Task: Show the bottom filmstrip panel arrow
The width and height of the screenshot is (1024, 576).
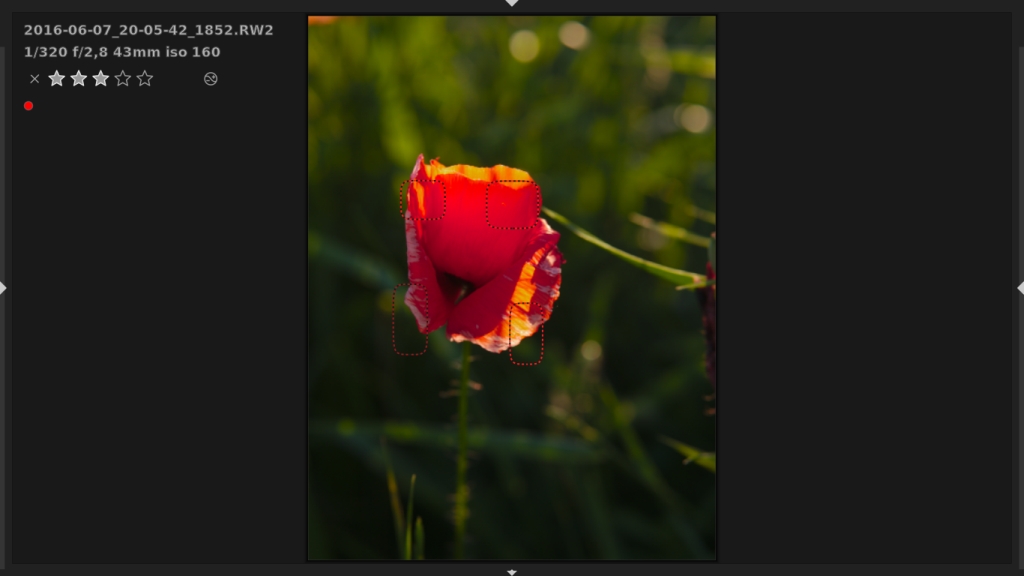Action: click(511, 572)
